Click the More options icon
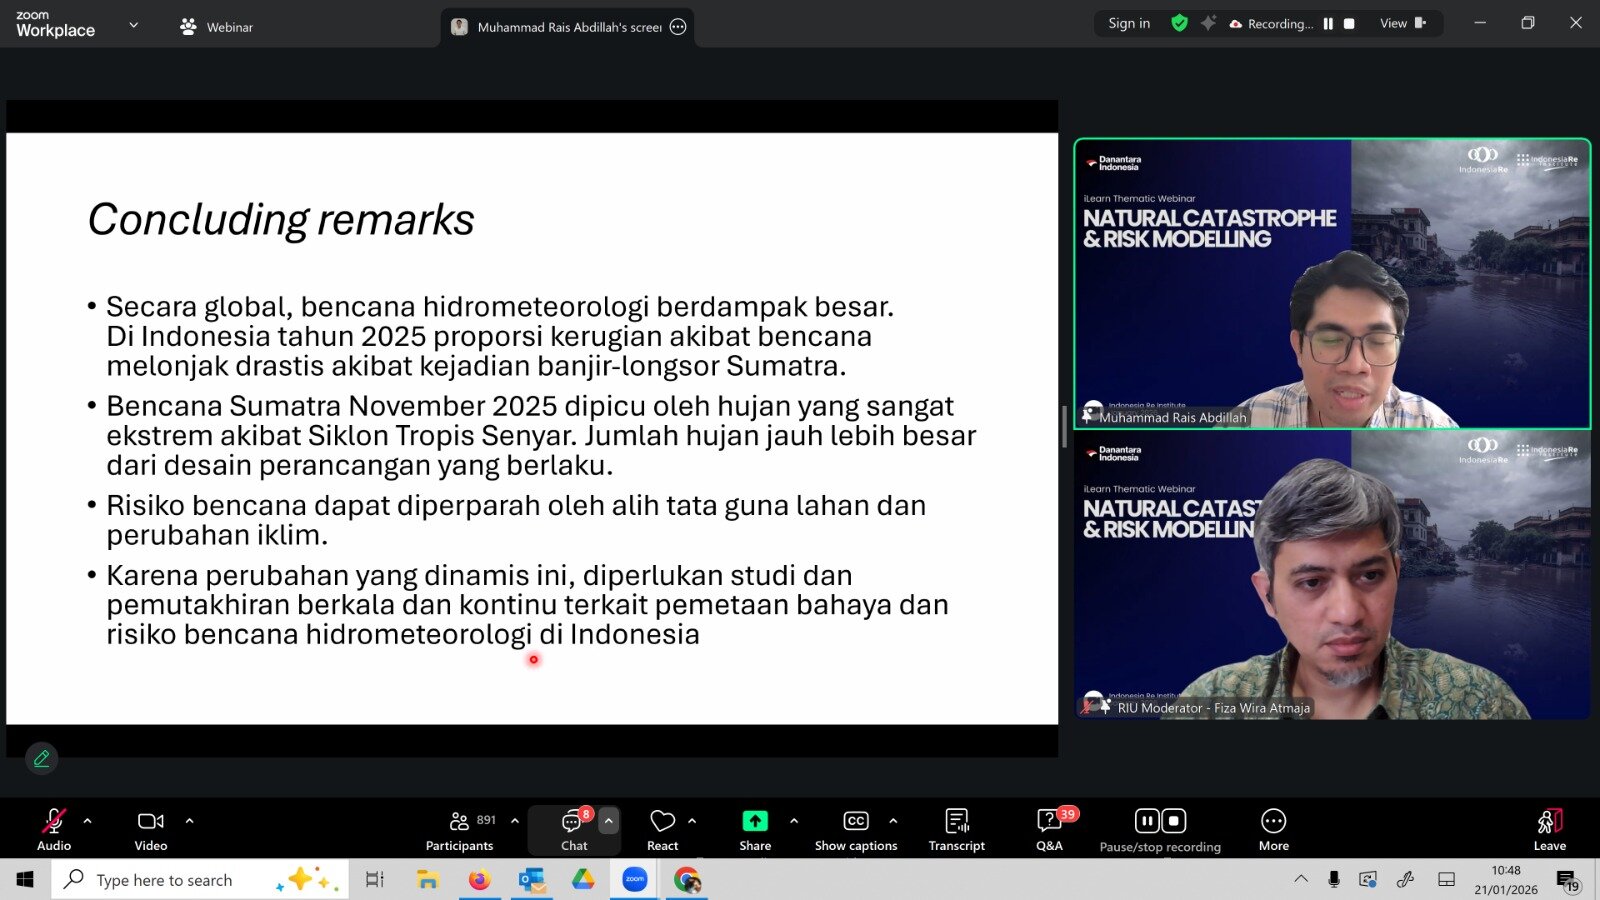 1273,822
